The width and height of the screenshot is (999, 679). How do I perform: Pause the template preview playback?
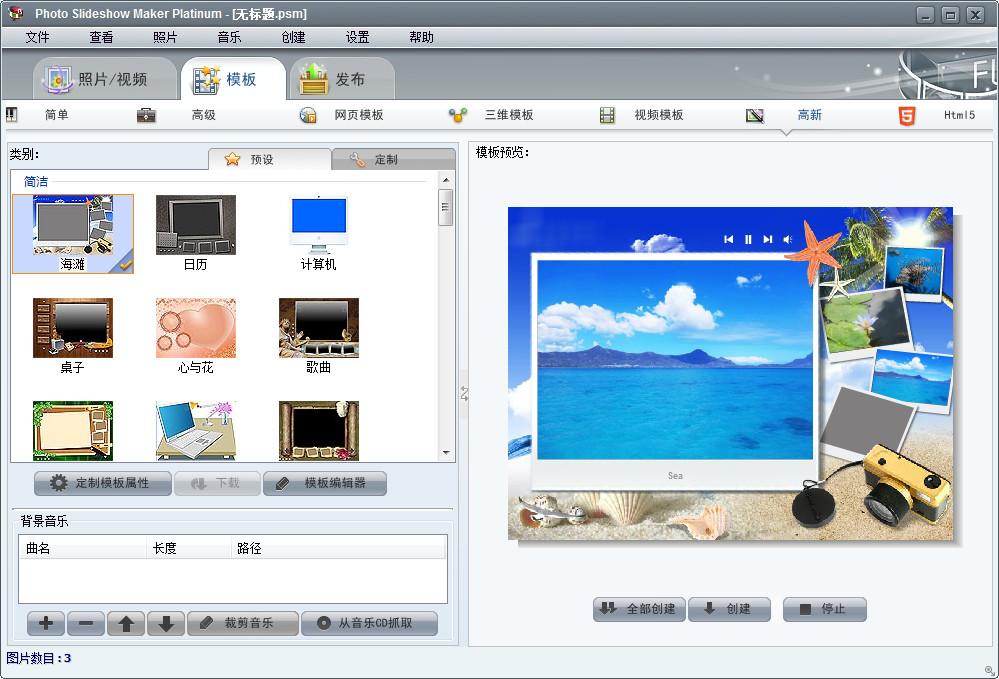click(748, 239)
